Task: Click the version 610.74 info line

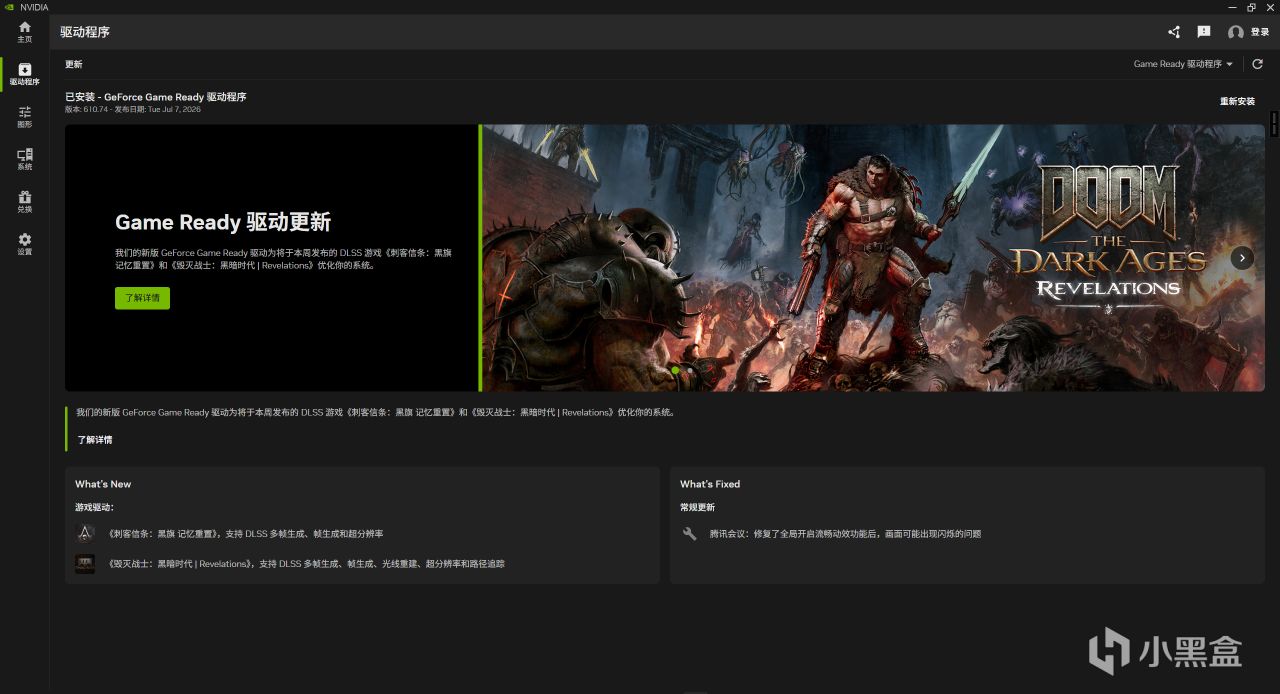Action: coord(133,109)
